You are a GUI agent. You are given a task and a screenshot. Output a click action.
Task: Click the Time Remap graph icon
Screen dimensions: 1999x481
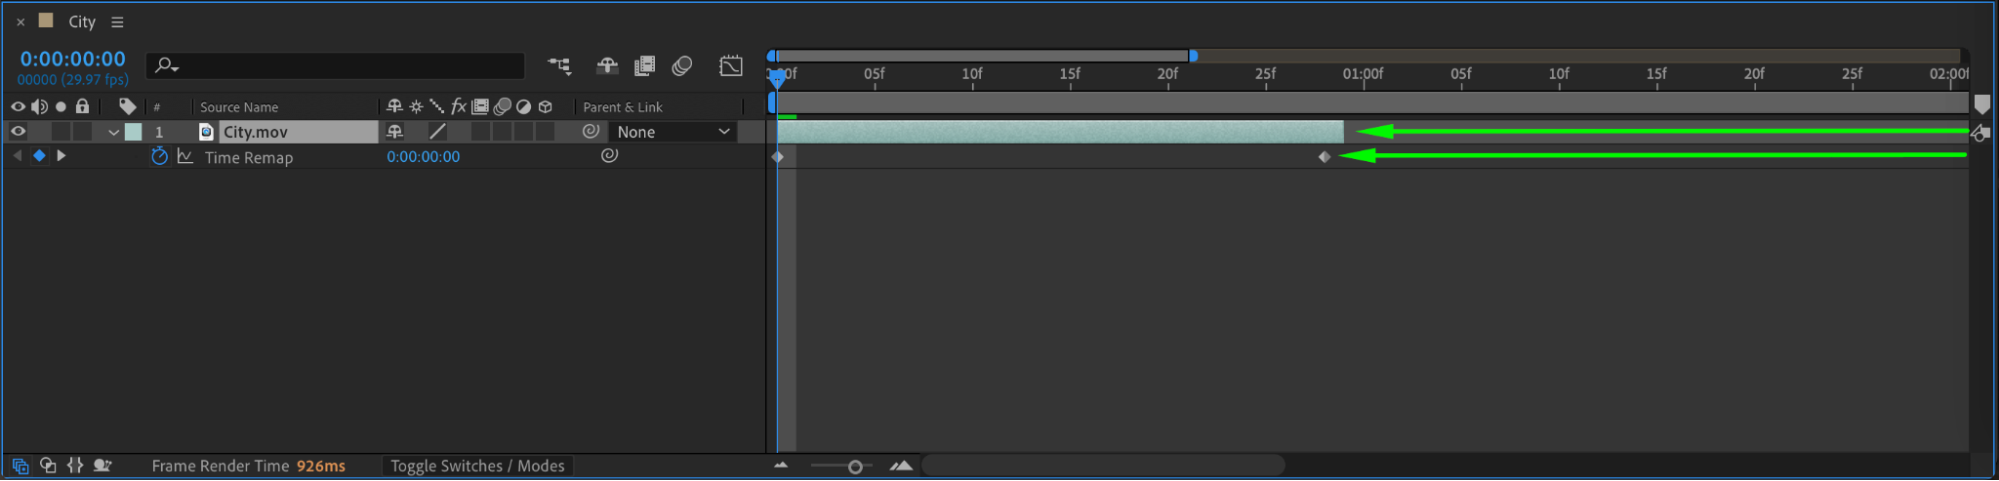pyautogui.click(x=185, y=156)
